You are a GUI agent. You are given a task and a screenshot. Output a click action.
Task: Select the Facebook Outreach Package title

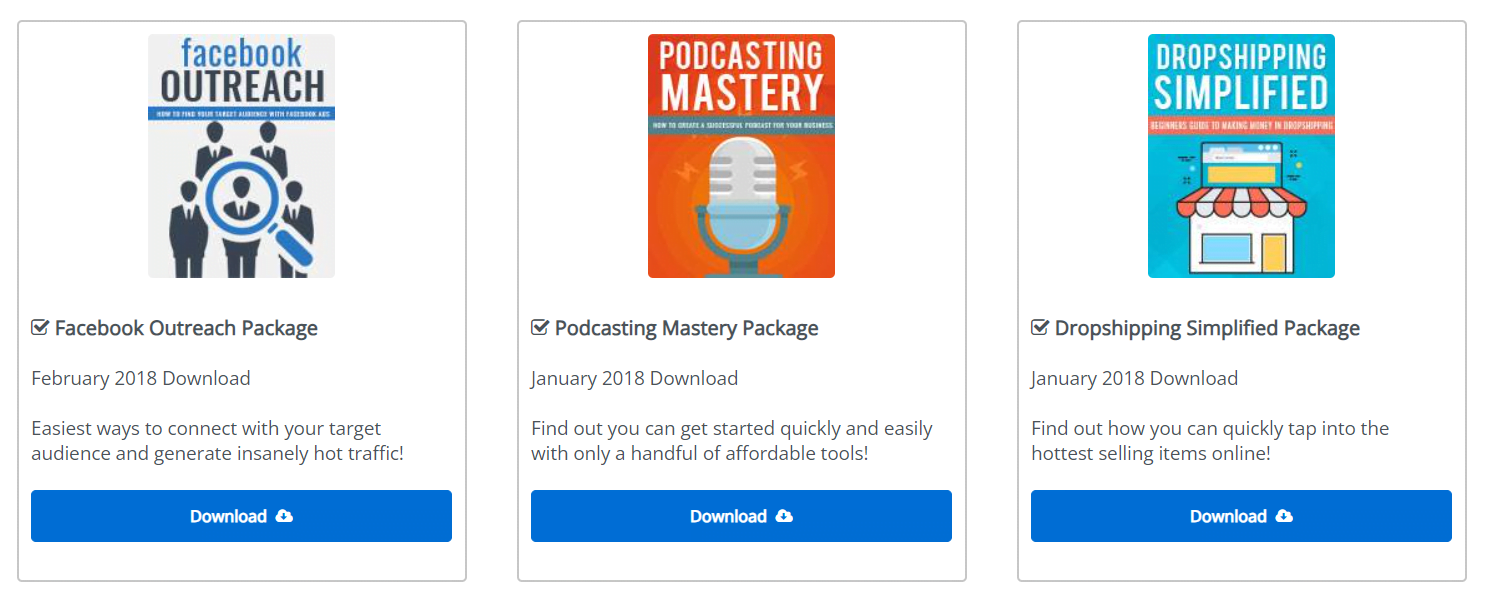[x=186, y=328]
